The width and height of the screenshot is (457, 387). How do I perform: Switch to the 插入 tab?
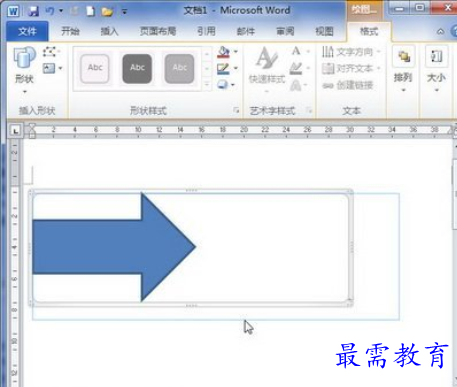point(109,31)
